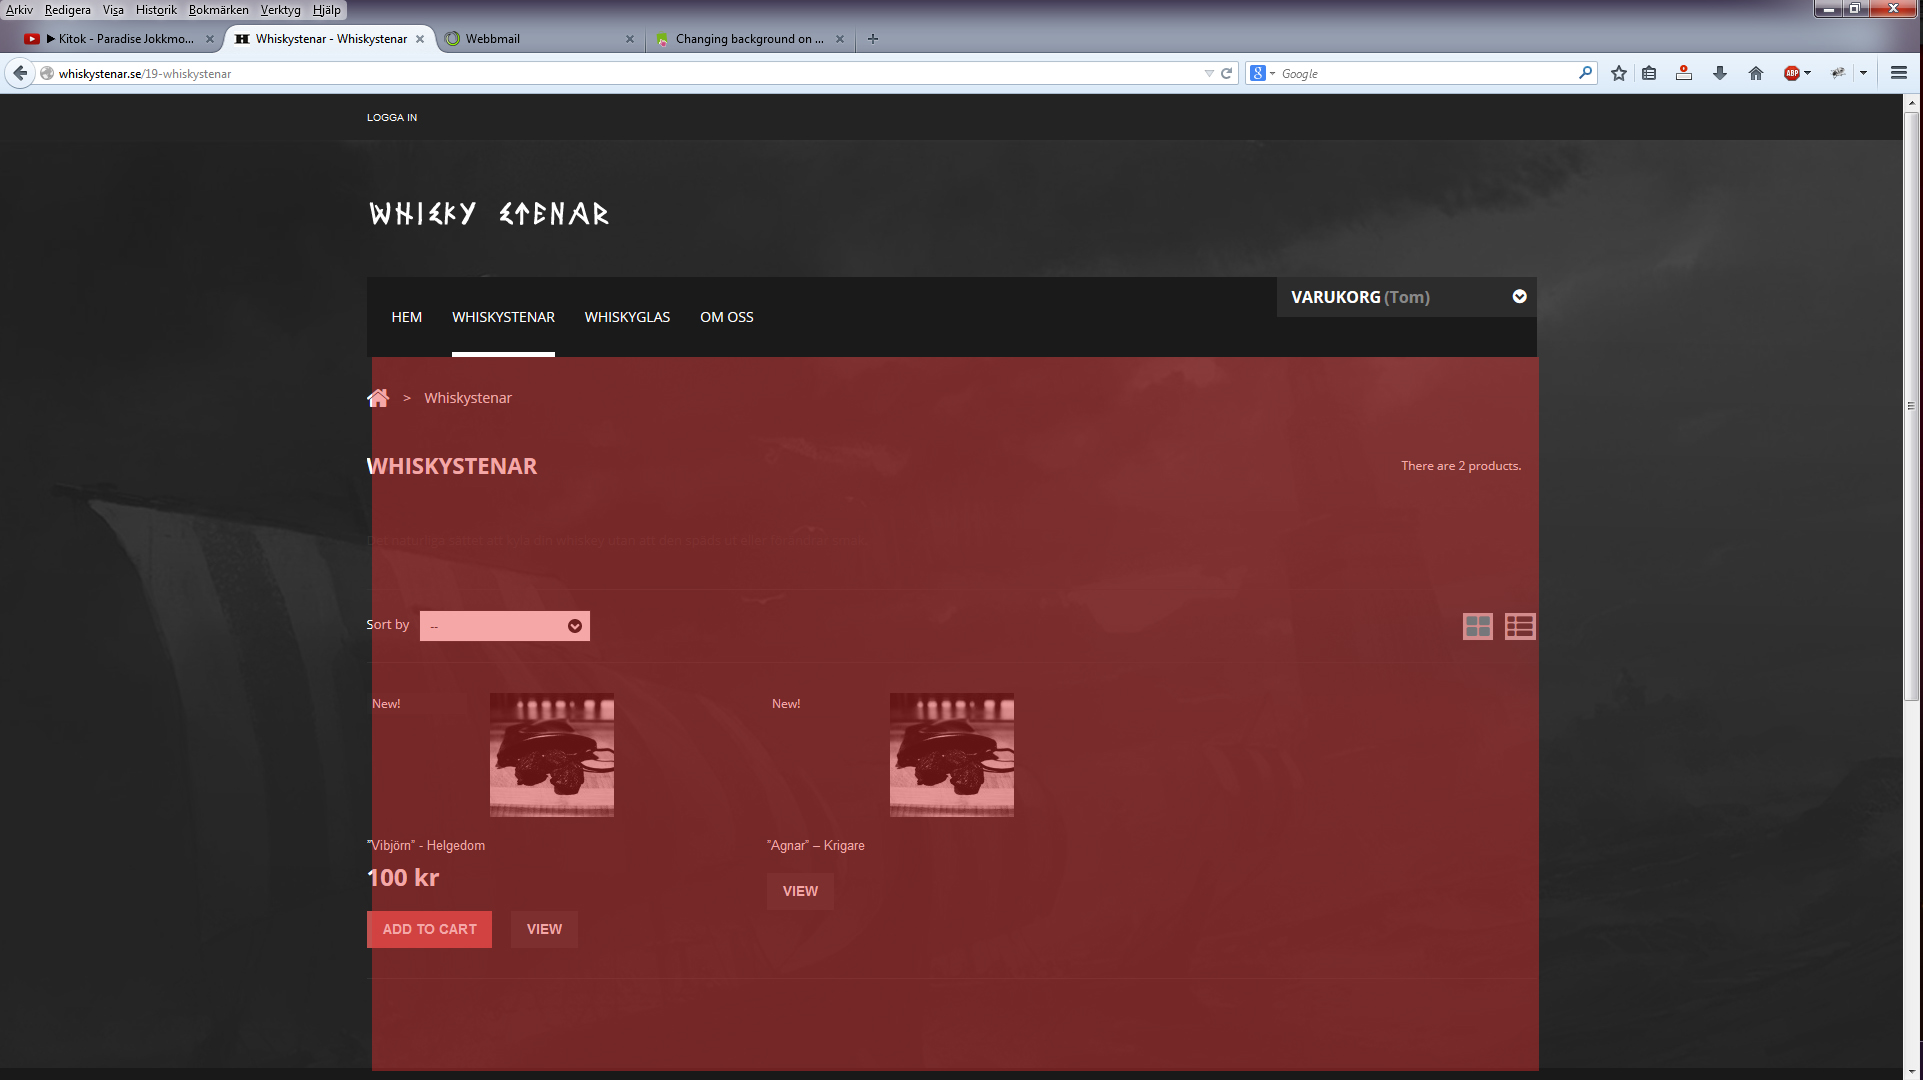Open the Greasemonkey dropdown arrow

[x=1863, y=73]
